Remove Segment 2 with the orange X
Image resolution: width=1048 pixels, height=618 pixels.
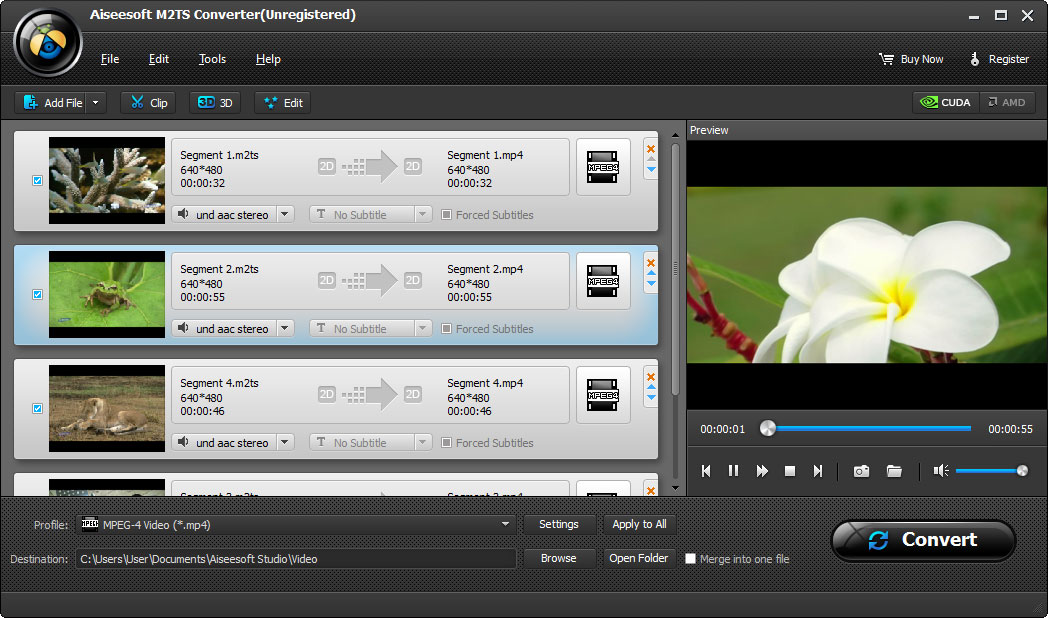point(651,263)
